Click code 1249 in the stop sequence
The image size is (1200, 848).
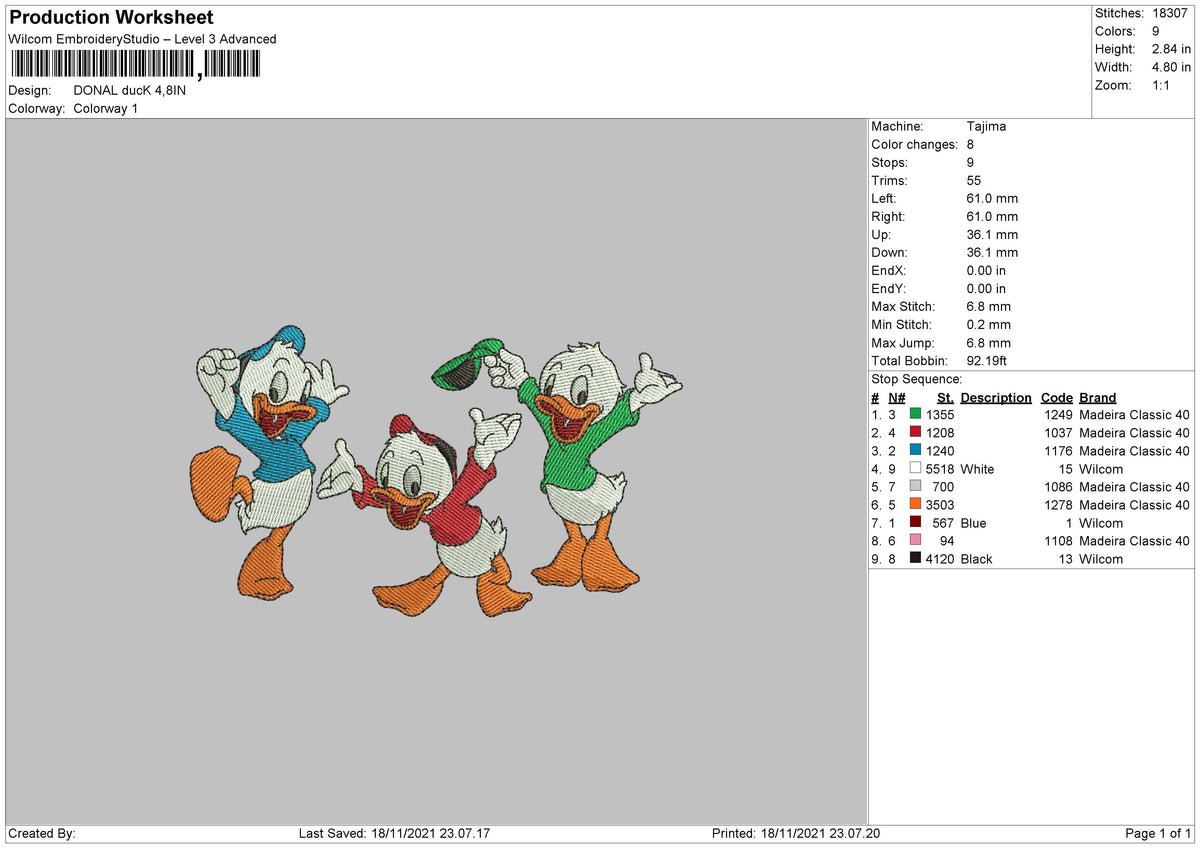pyautogui.click(x=1058, y=414)
